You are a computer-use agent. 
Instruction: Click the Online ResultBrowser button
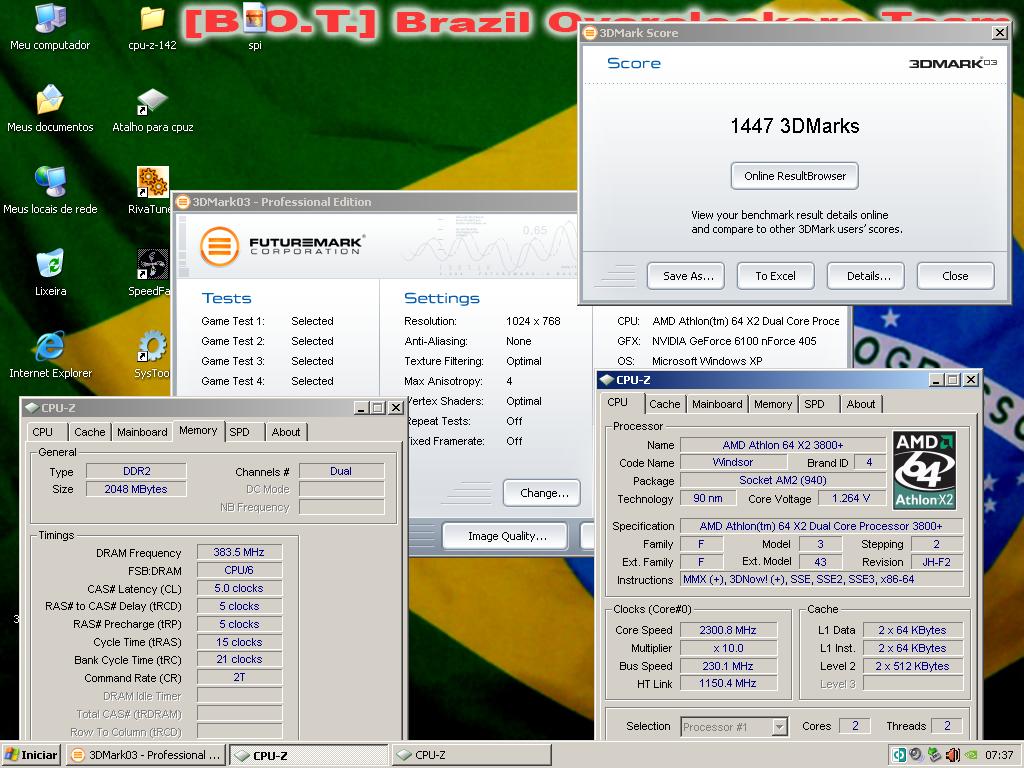click(x=795, y=176)
